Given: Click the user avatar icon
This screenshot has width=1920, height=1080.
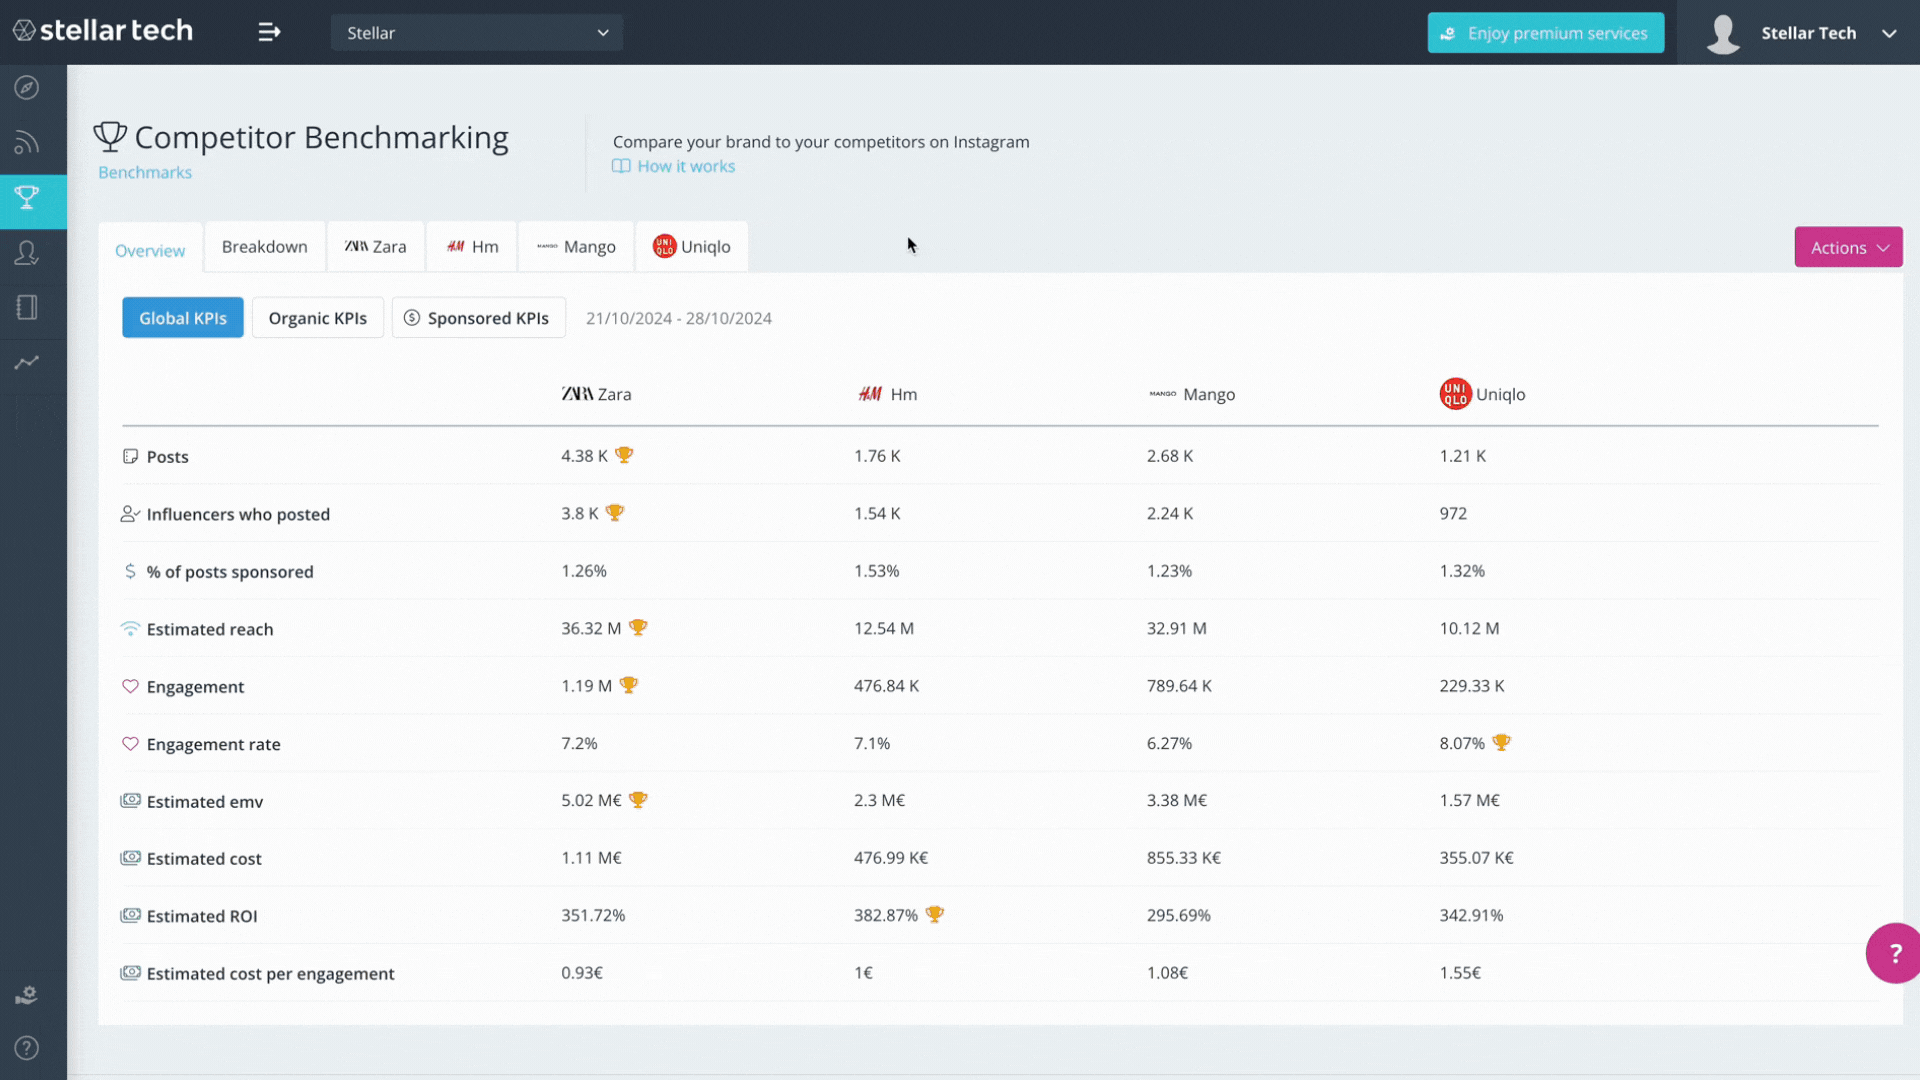Looking at the screenshot, I should point(1723,33).
